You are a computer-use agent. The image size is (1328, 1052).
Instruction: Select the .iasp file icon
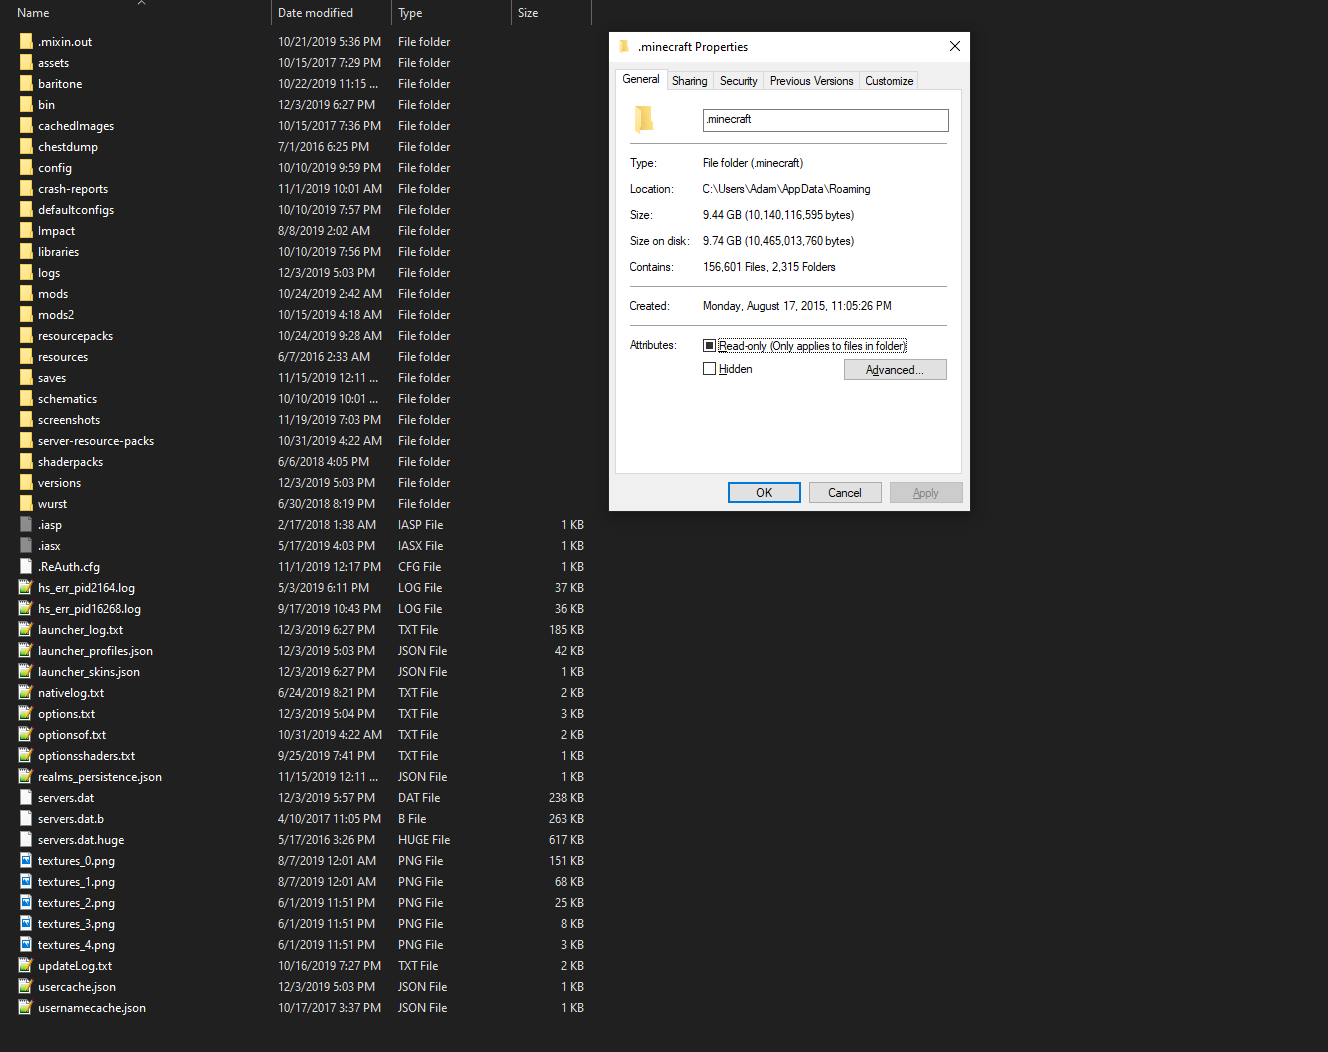pos(26,525)
